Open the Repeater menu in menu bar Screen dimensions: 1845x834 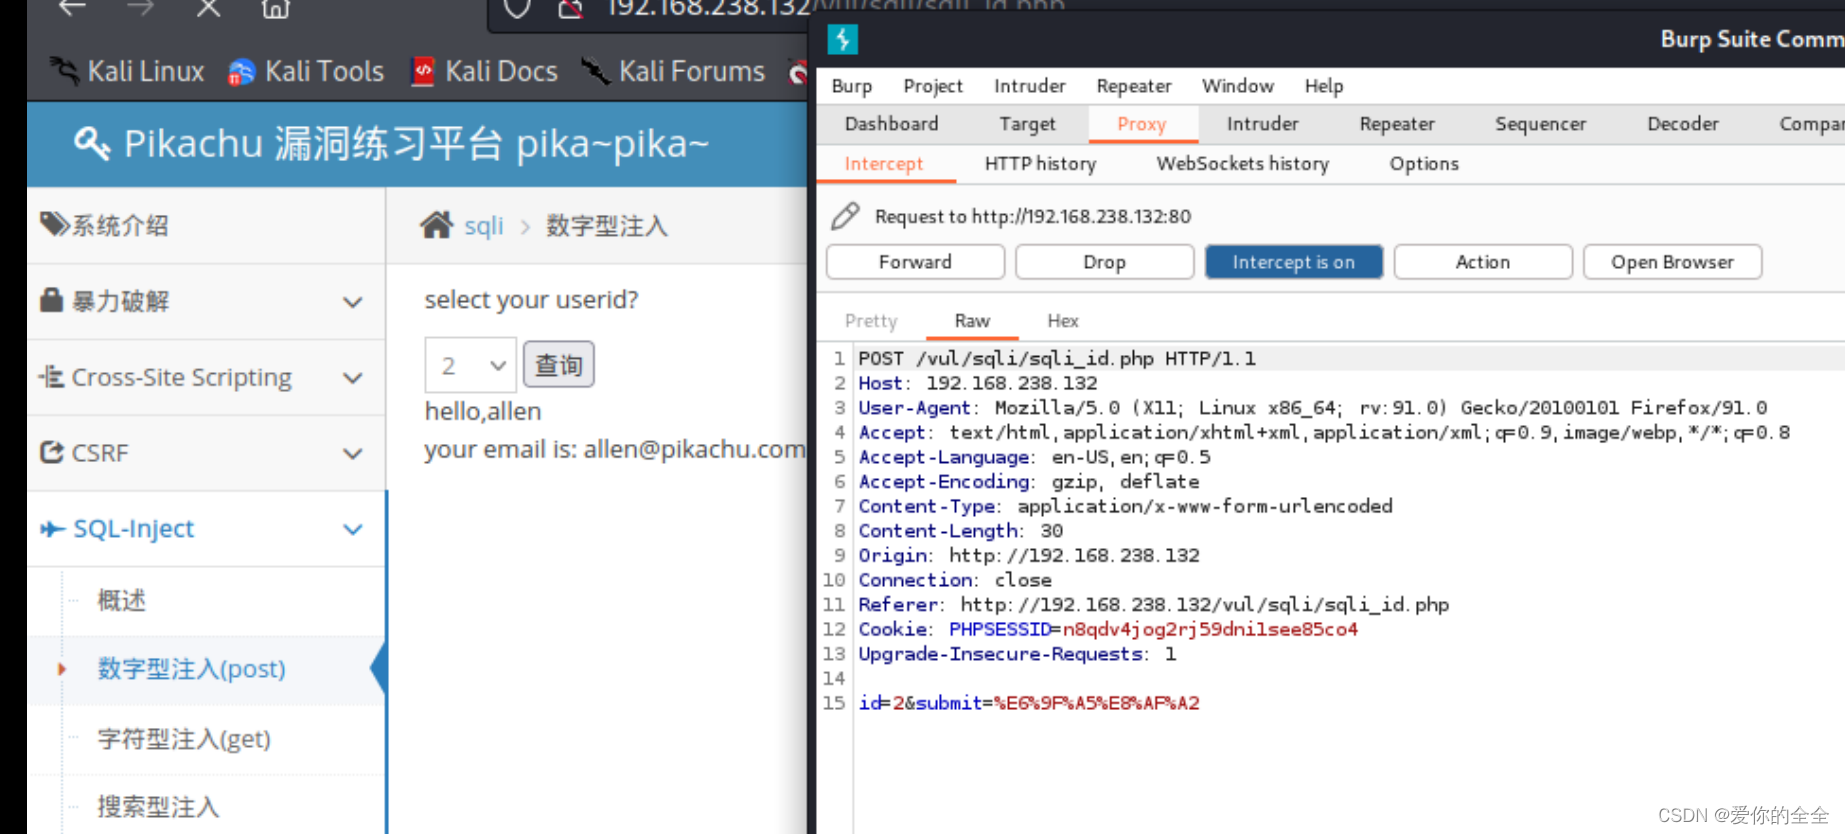point(1133,86)
